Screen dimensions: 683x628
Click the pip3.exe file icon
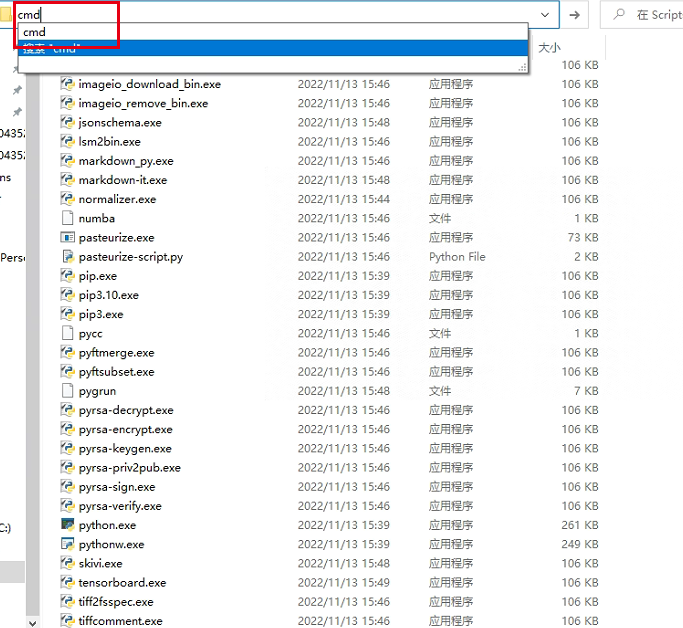[68, 314]
